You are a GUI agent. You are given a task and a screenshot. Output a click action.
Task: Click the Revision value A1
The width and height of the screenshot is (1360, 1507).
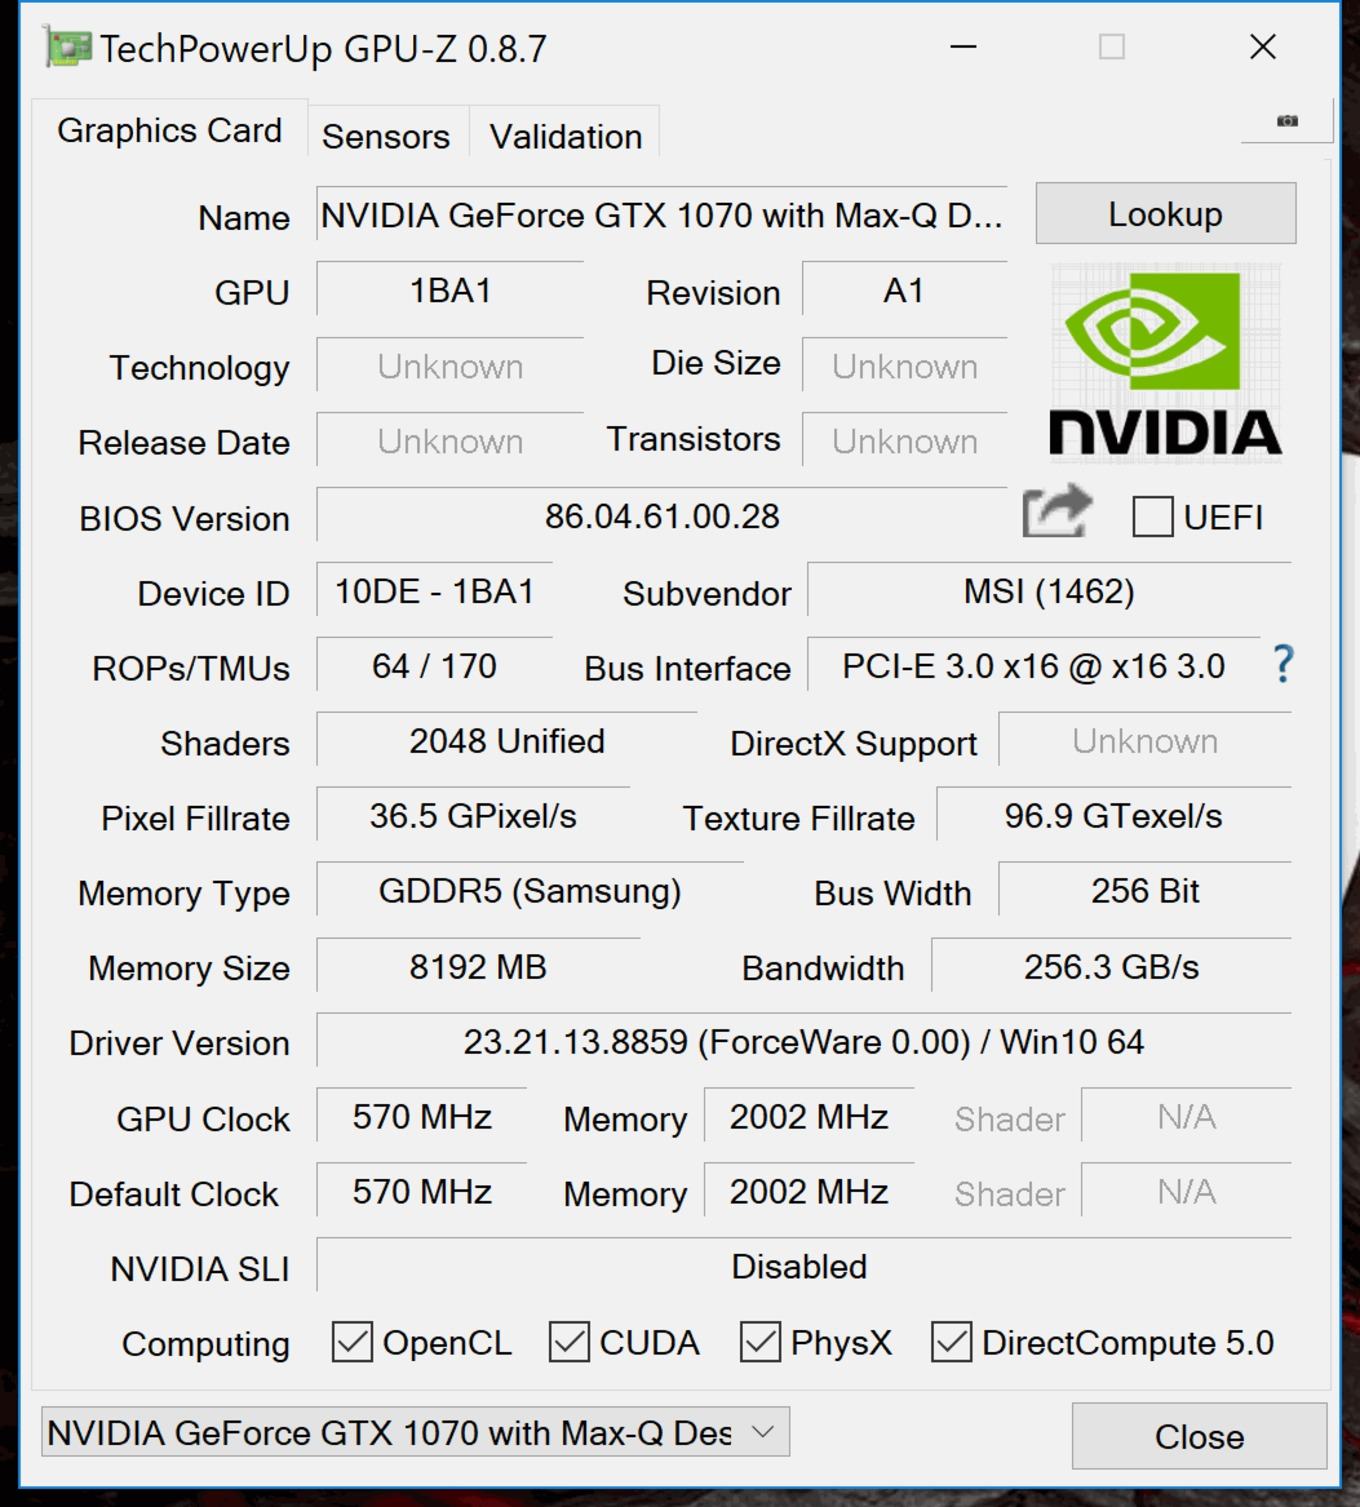coord(904,290)
